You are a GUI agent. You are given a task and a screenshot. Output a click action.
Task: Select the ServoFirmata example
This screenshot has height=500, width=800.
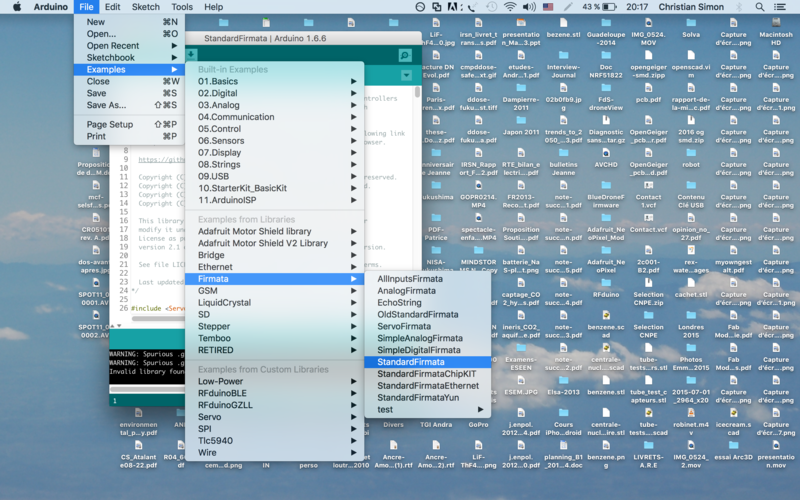[428, 326]
